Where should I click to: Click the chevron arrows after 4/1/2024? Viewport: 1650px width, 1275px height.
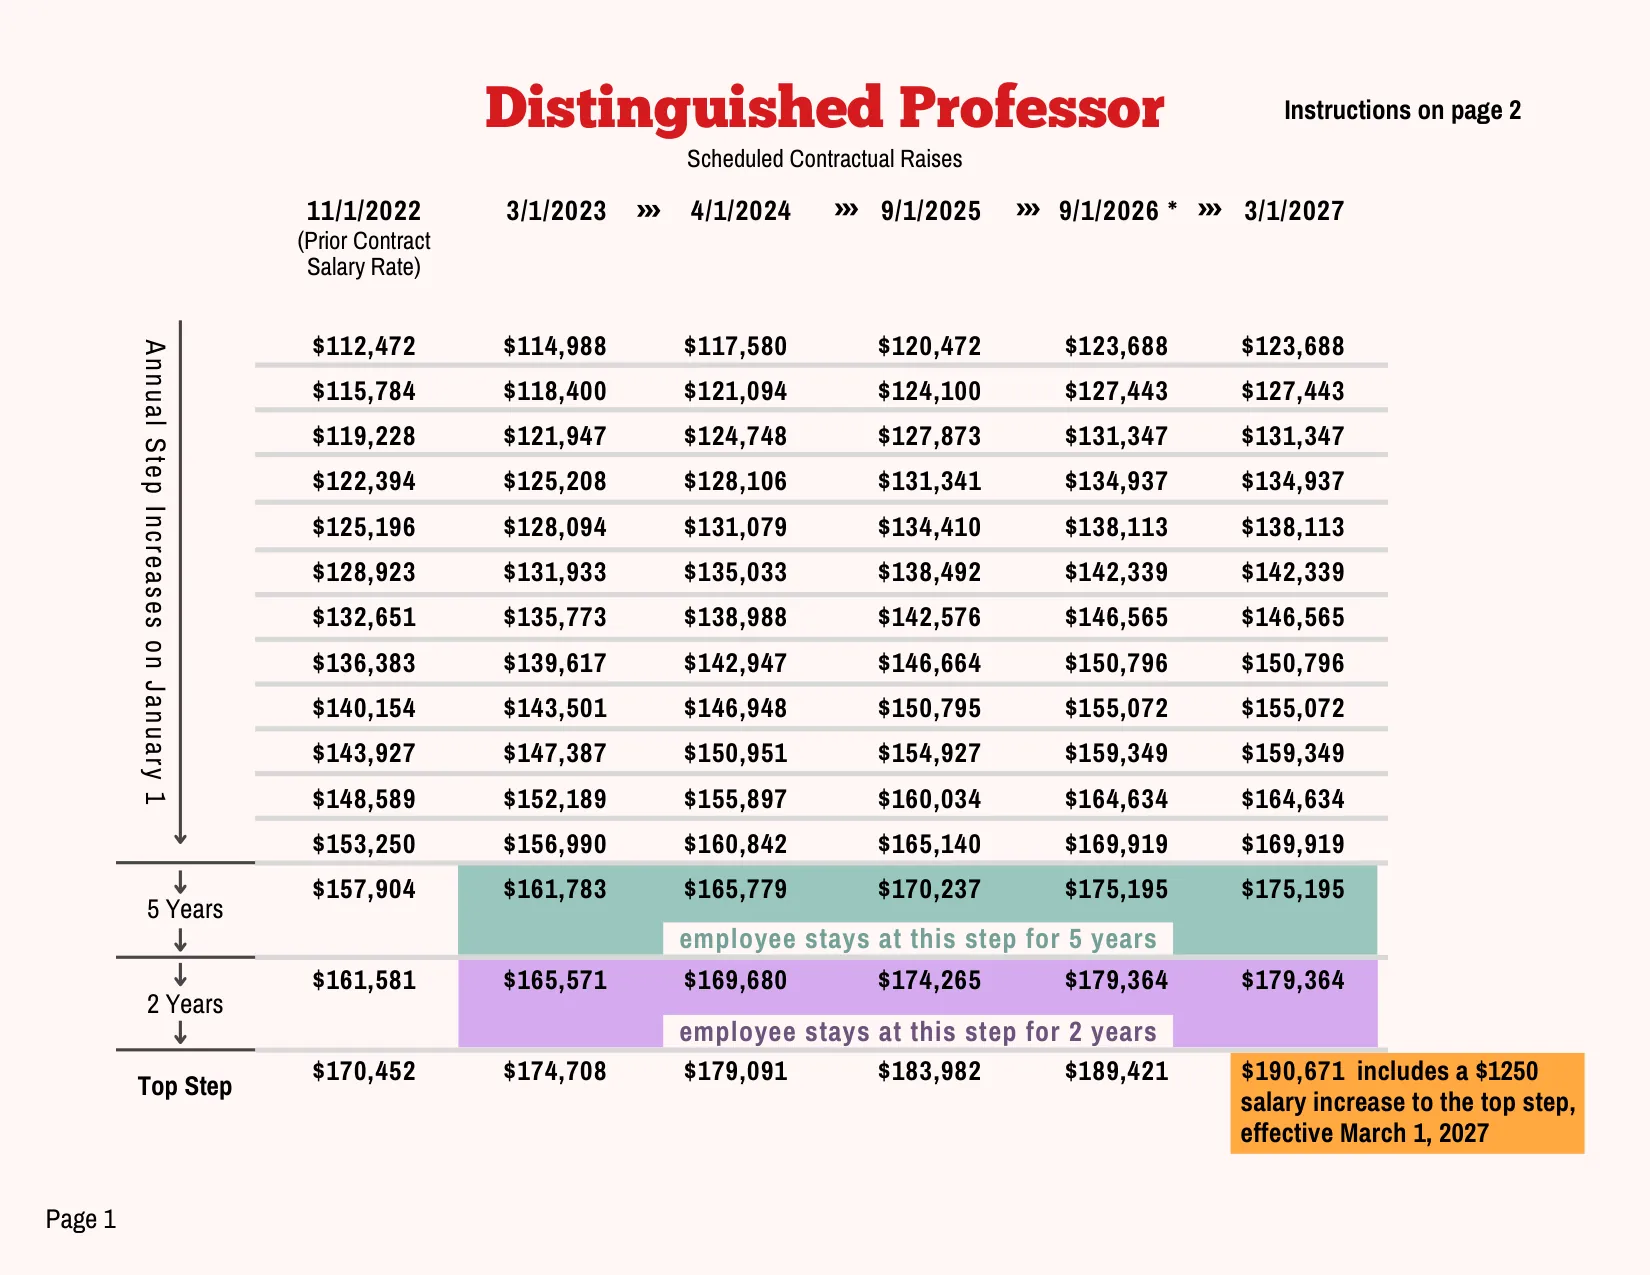[x=846, y=209]
